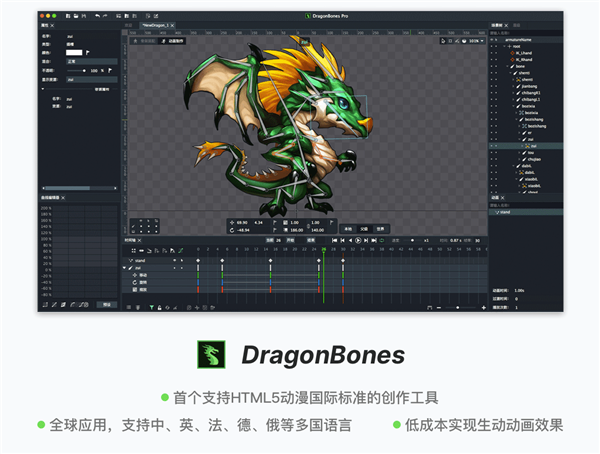Toggle visibility dot on zui timeline row
600x454 pixels.
(174, 268)
